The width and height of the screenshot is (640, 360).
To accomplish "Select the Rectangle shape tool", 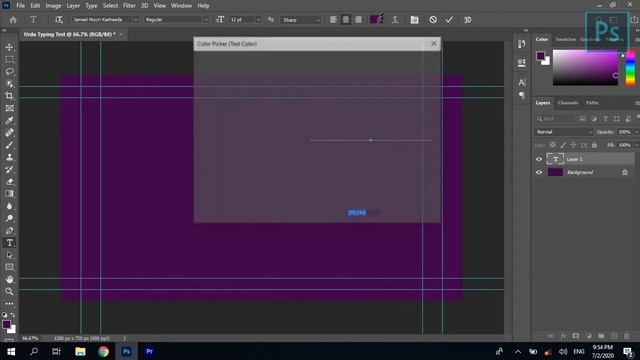I will click(9, 267).
